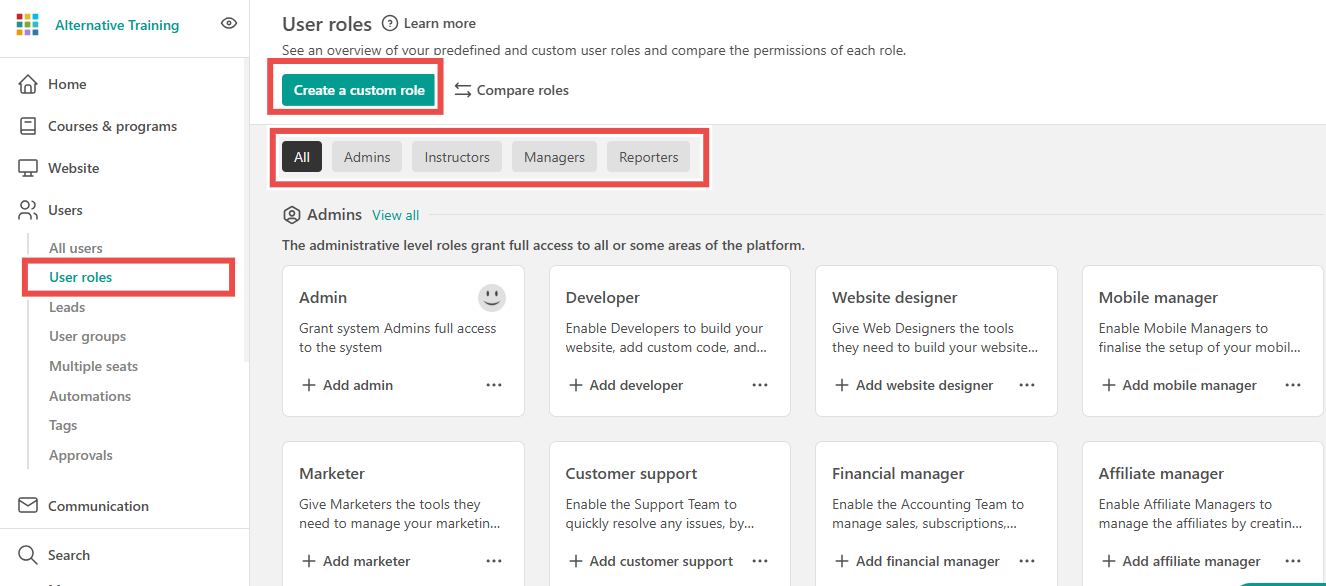This screenshot has width=1326, height=586.
Task: Click the Admins section badge icon
Action: (292, 215)
